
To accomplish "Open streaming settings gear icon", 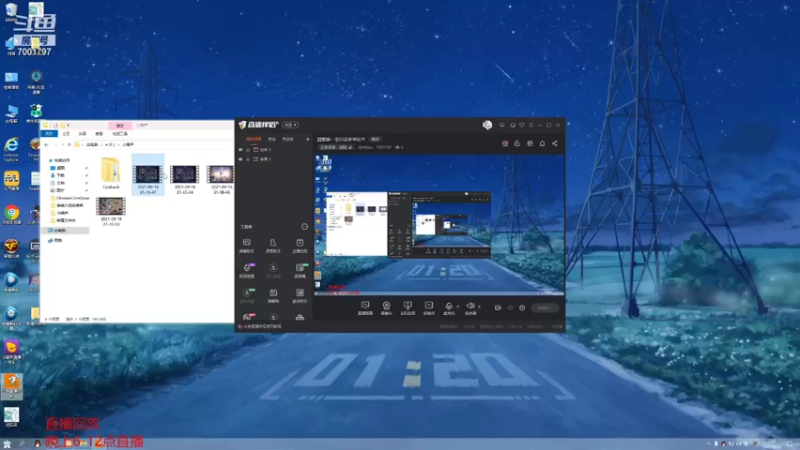I will point(522,308).
